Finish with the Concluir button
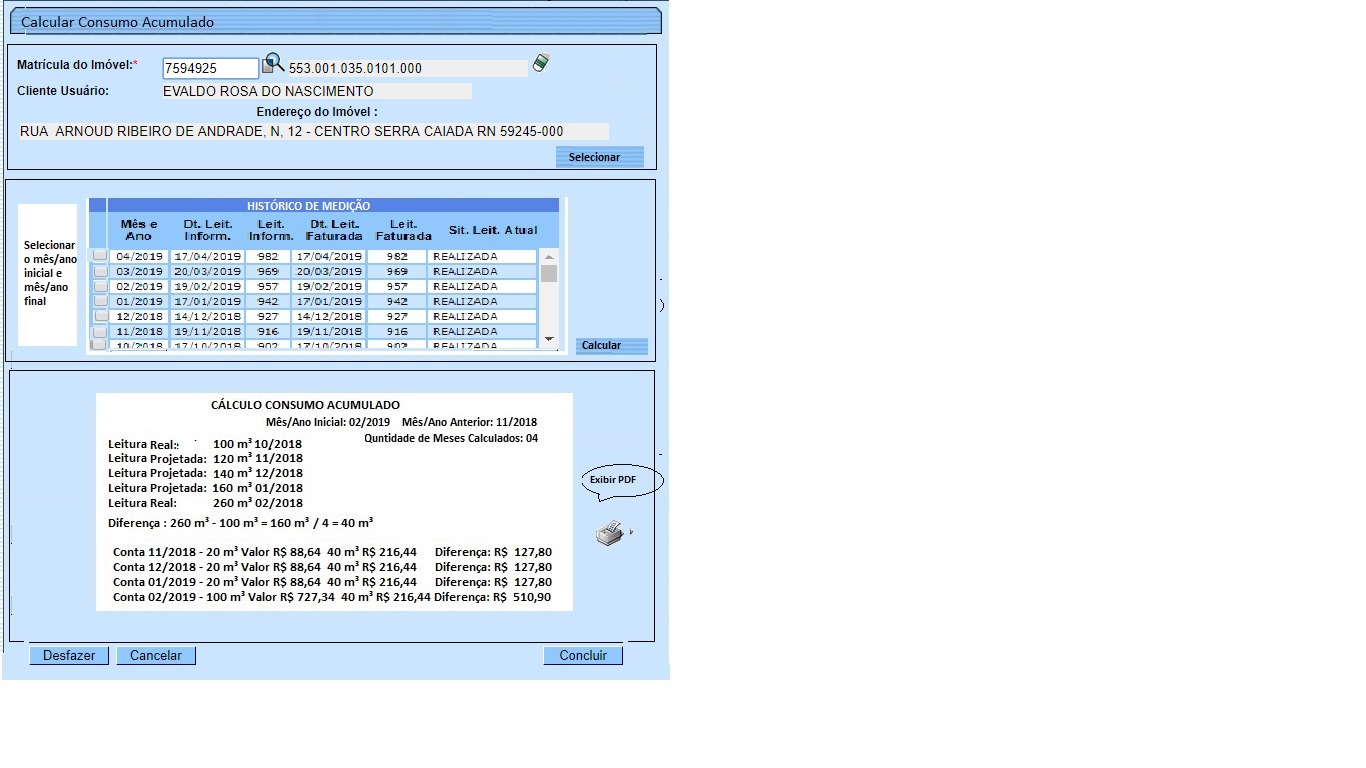 583,656
